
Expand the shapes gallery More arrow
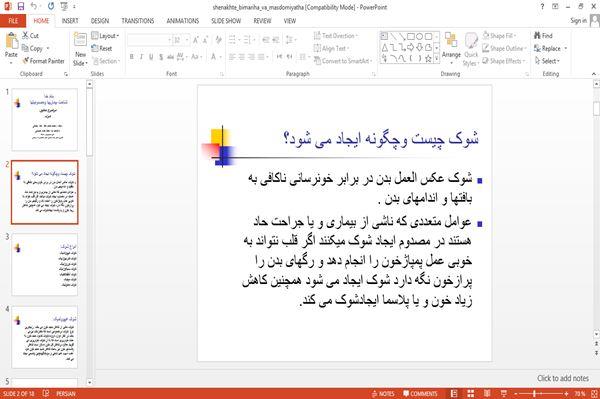[437, 59]
